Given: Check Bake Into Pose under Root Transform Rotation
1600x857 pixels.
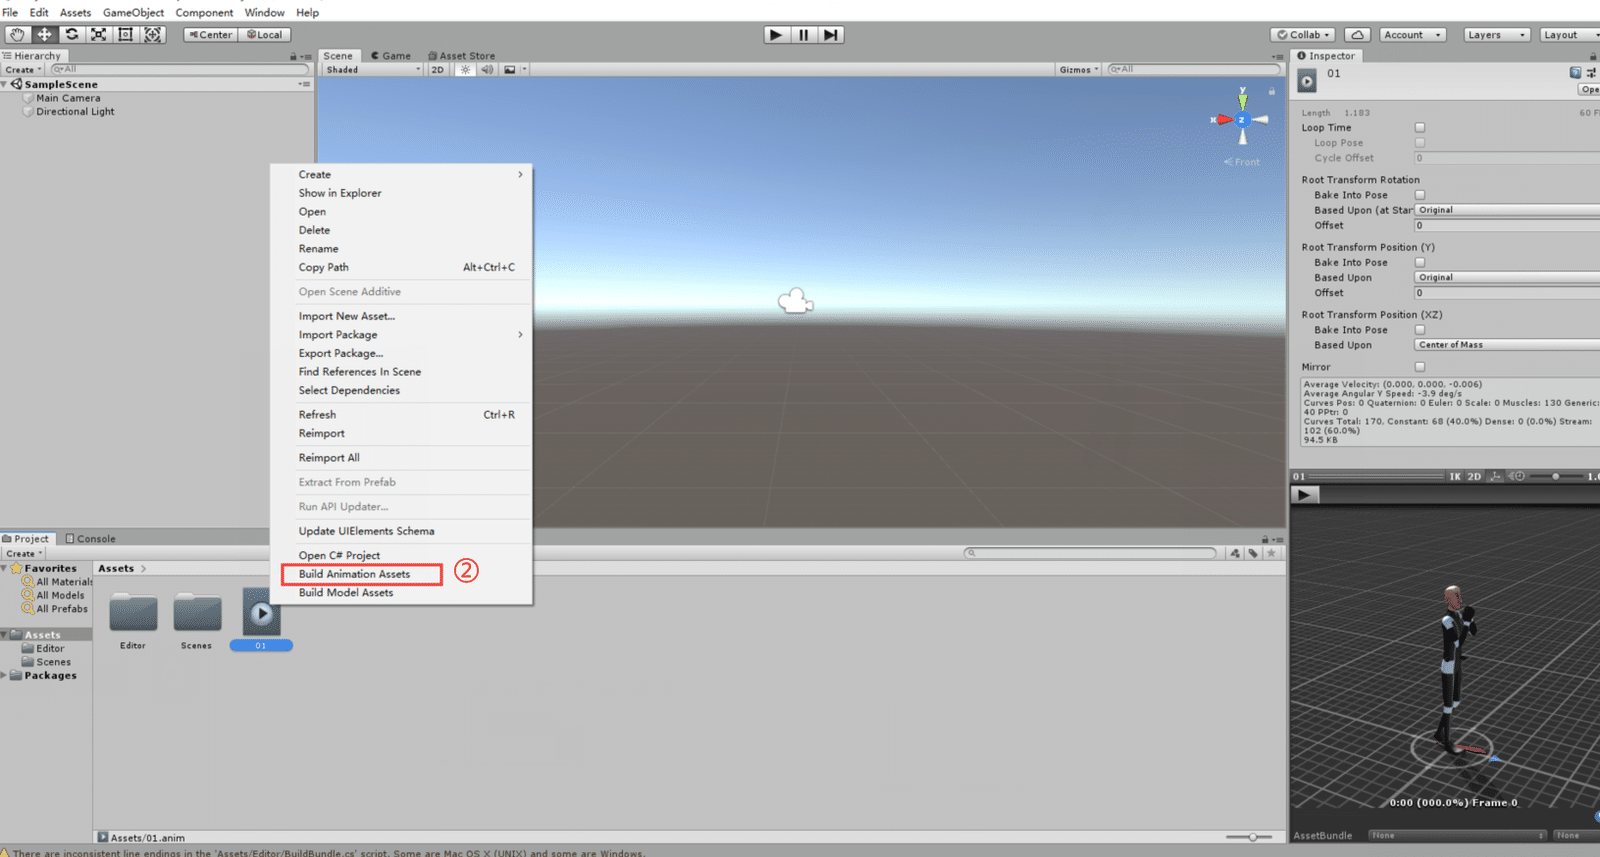Looking at the screenshot, I should point(1420,195).
